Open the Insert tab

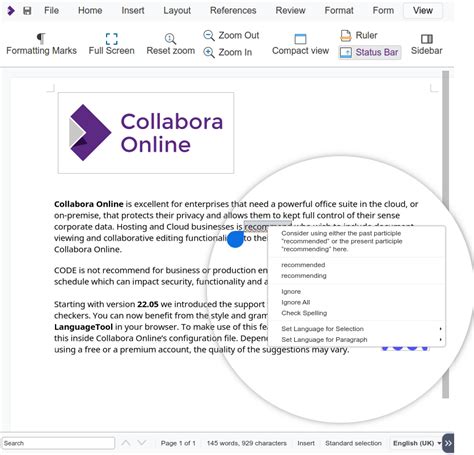(x=133, y=11)
